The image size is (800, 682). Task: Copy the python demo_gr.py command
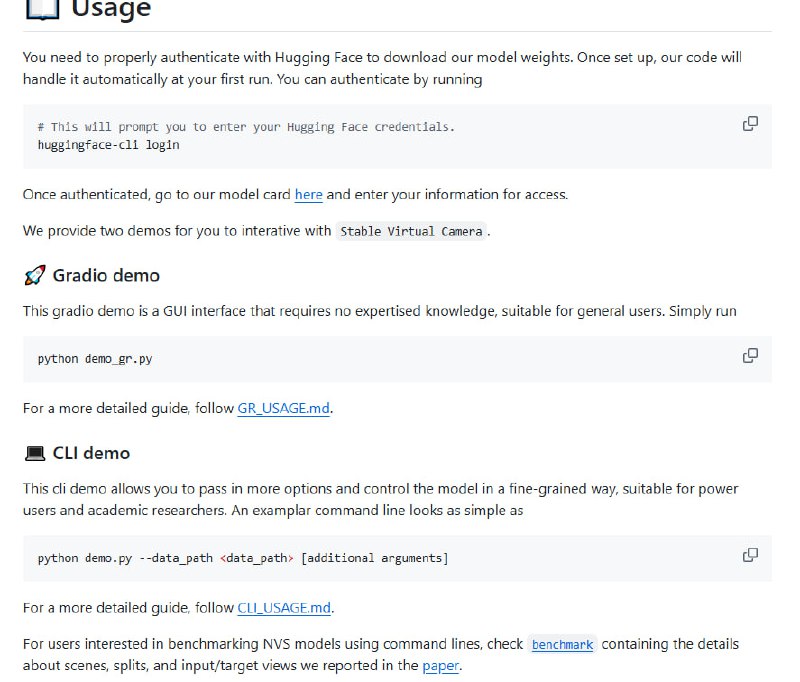pyautogui.click(x=750, y=355)
